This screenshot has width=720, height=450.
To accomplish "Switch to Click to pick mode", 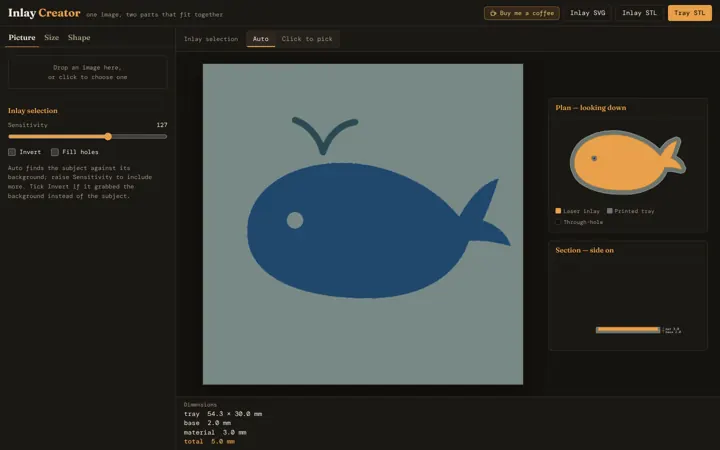I will tap(307, 39).
